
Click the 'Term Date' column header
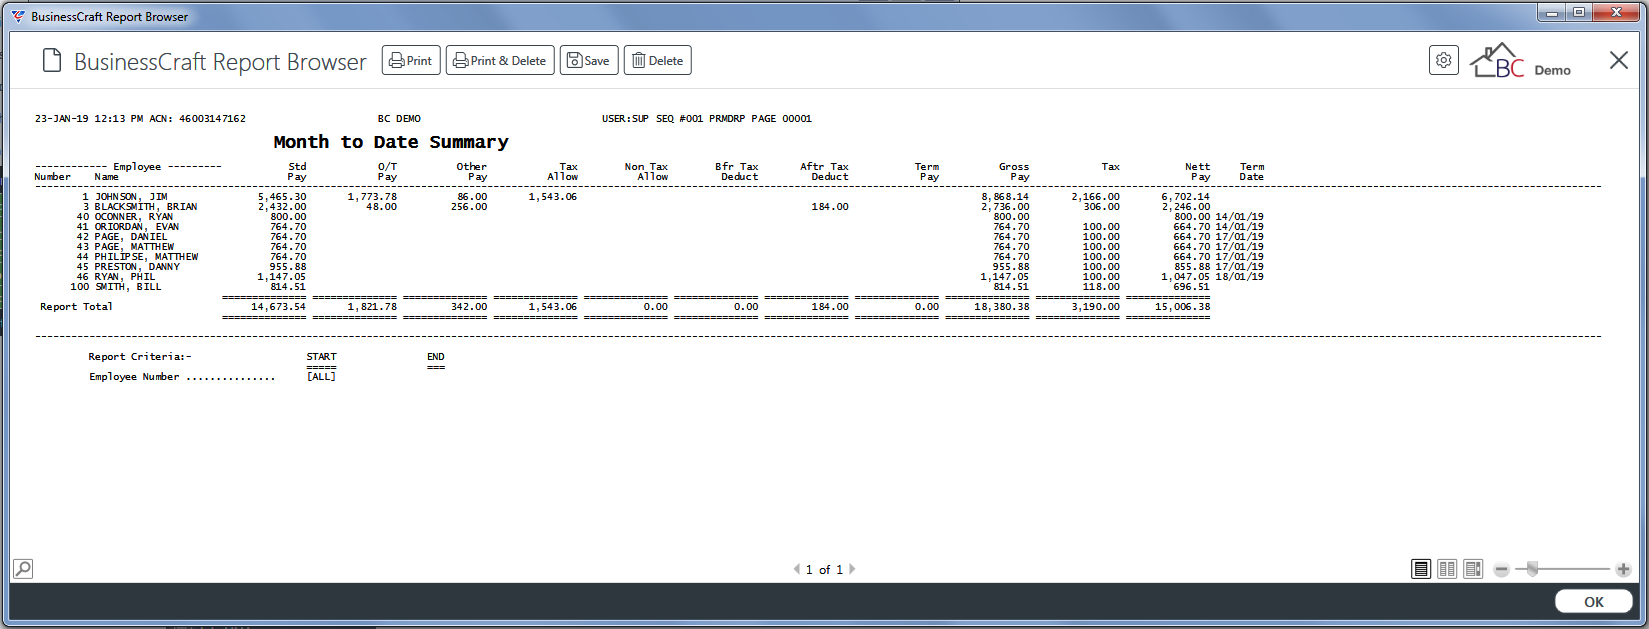pyautogui.click(x=1252, y=172)
